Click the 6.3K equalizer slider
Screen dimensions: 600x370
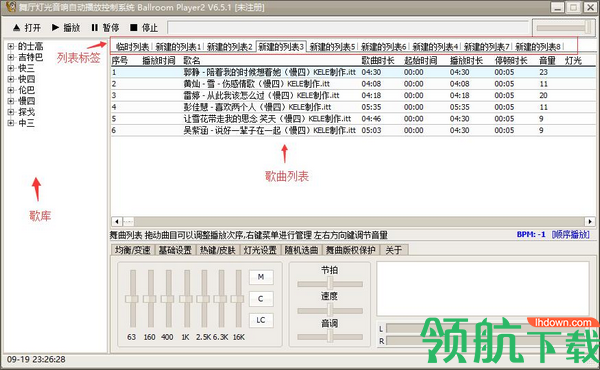coord(221,299)
